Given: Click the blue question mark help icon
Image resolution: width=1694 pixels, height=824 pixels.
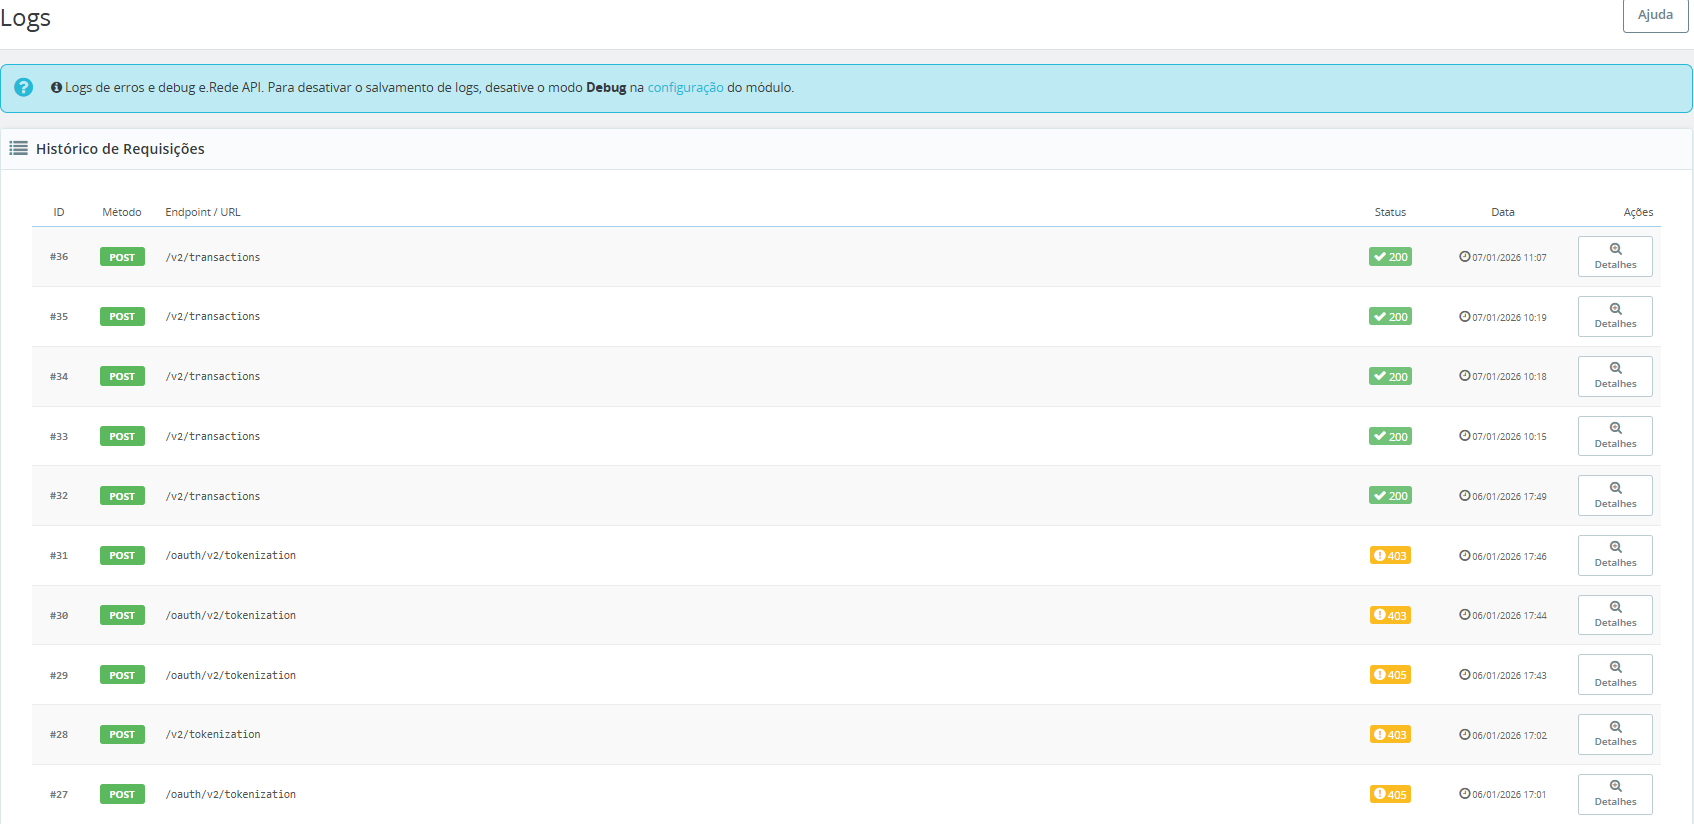Looking at the screenshot, I should [x=24, y=88].
